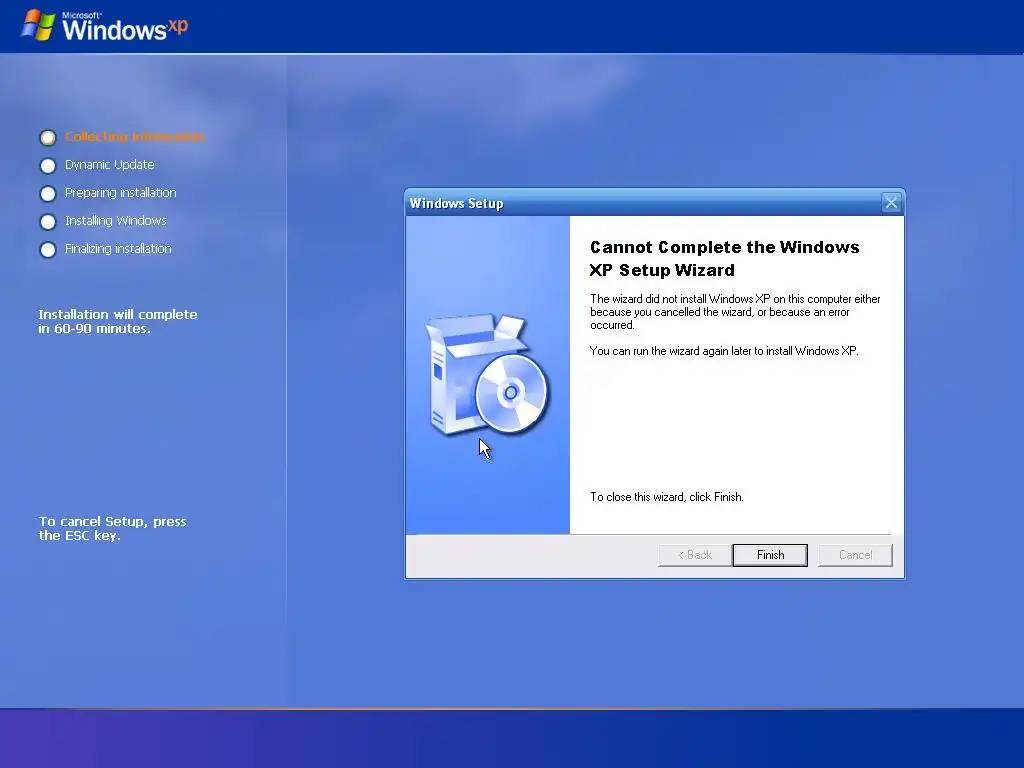Click 'You can run the wizard again later' sentence
Screen dimensions: 1024x768
point(724,351)
